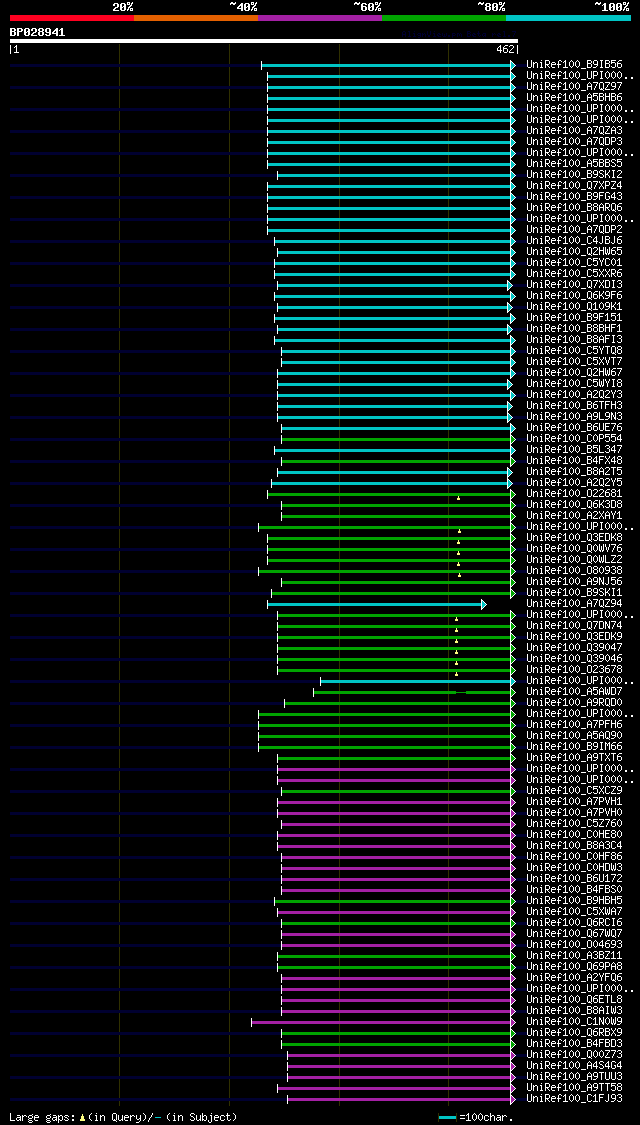Open hit UniRef100_A9TXT6
The width and height of the screenshot is (640, 1125).
tap(574, 758)
